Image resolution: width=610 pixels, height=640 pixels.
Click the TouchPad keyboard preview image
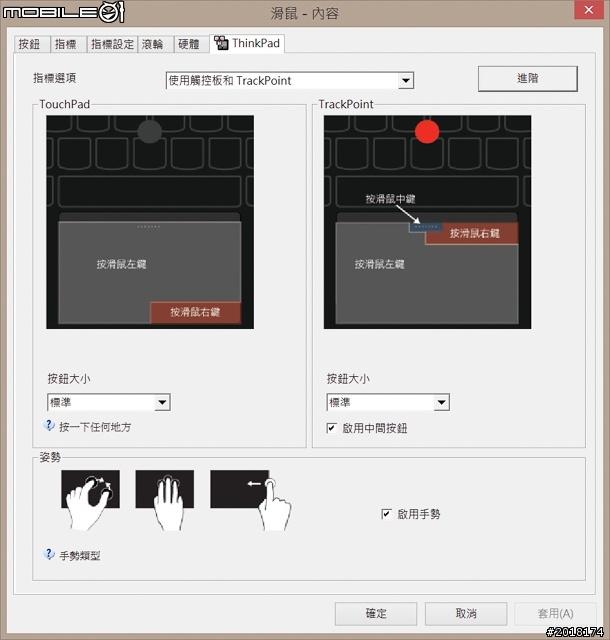pos(150,222)
